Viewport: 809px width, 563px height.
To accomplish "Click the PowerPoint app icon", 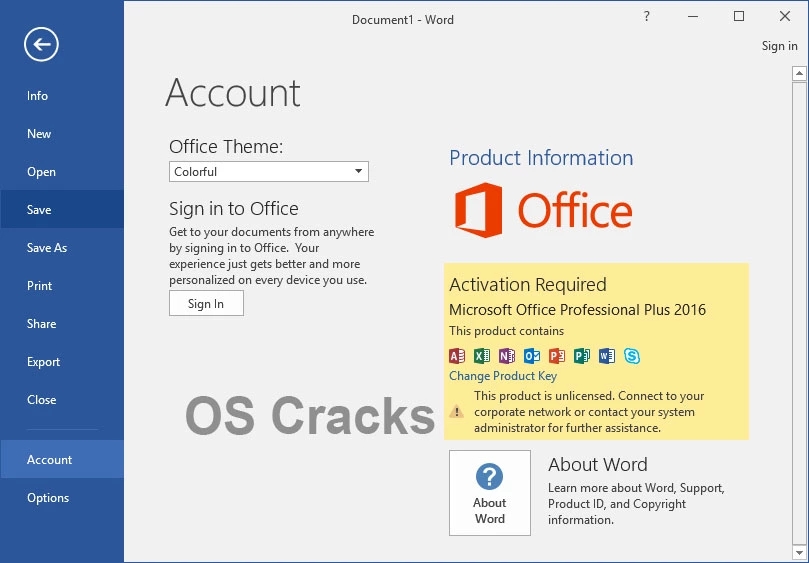I will pos(557,356).
